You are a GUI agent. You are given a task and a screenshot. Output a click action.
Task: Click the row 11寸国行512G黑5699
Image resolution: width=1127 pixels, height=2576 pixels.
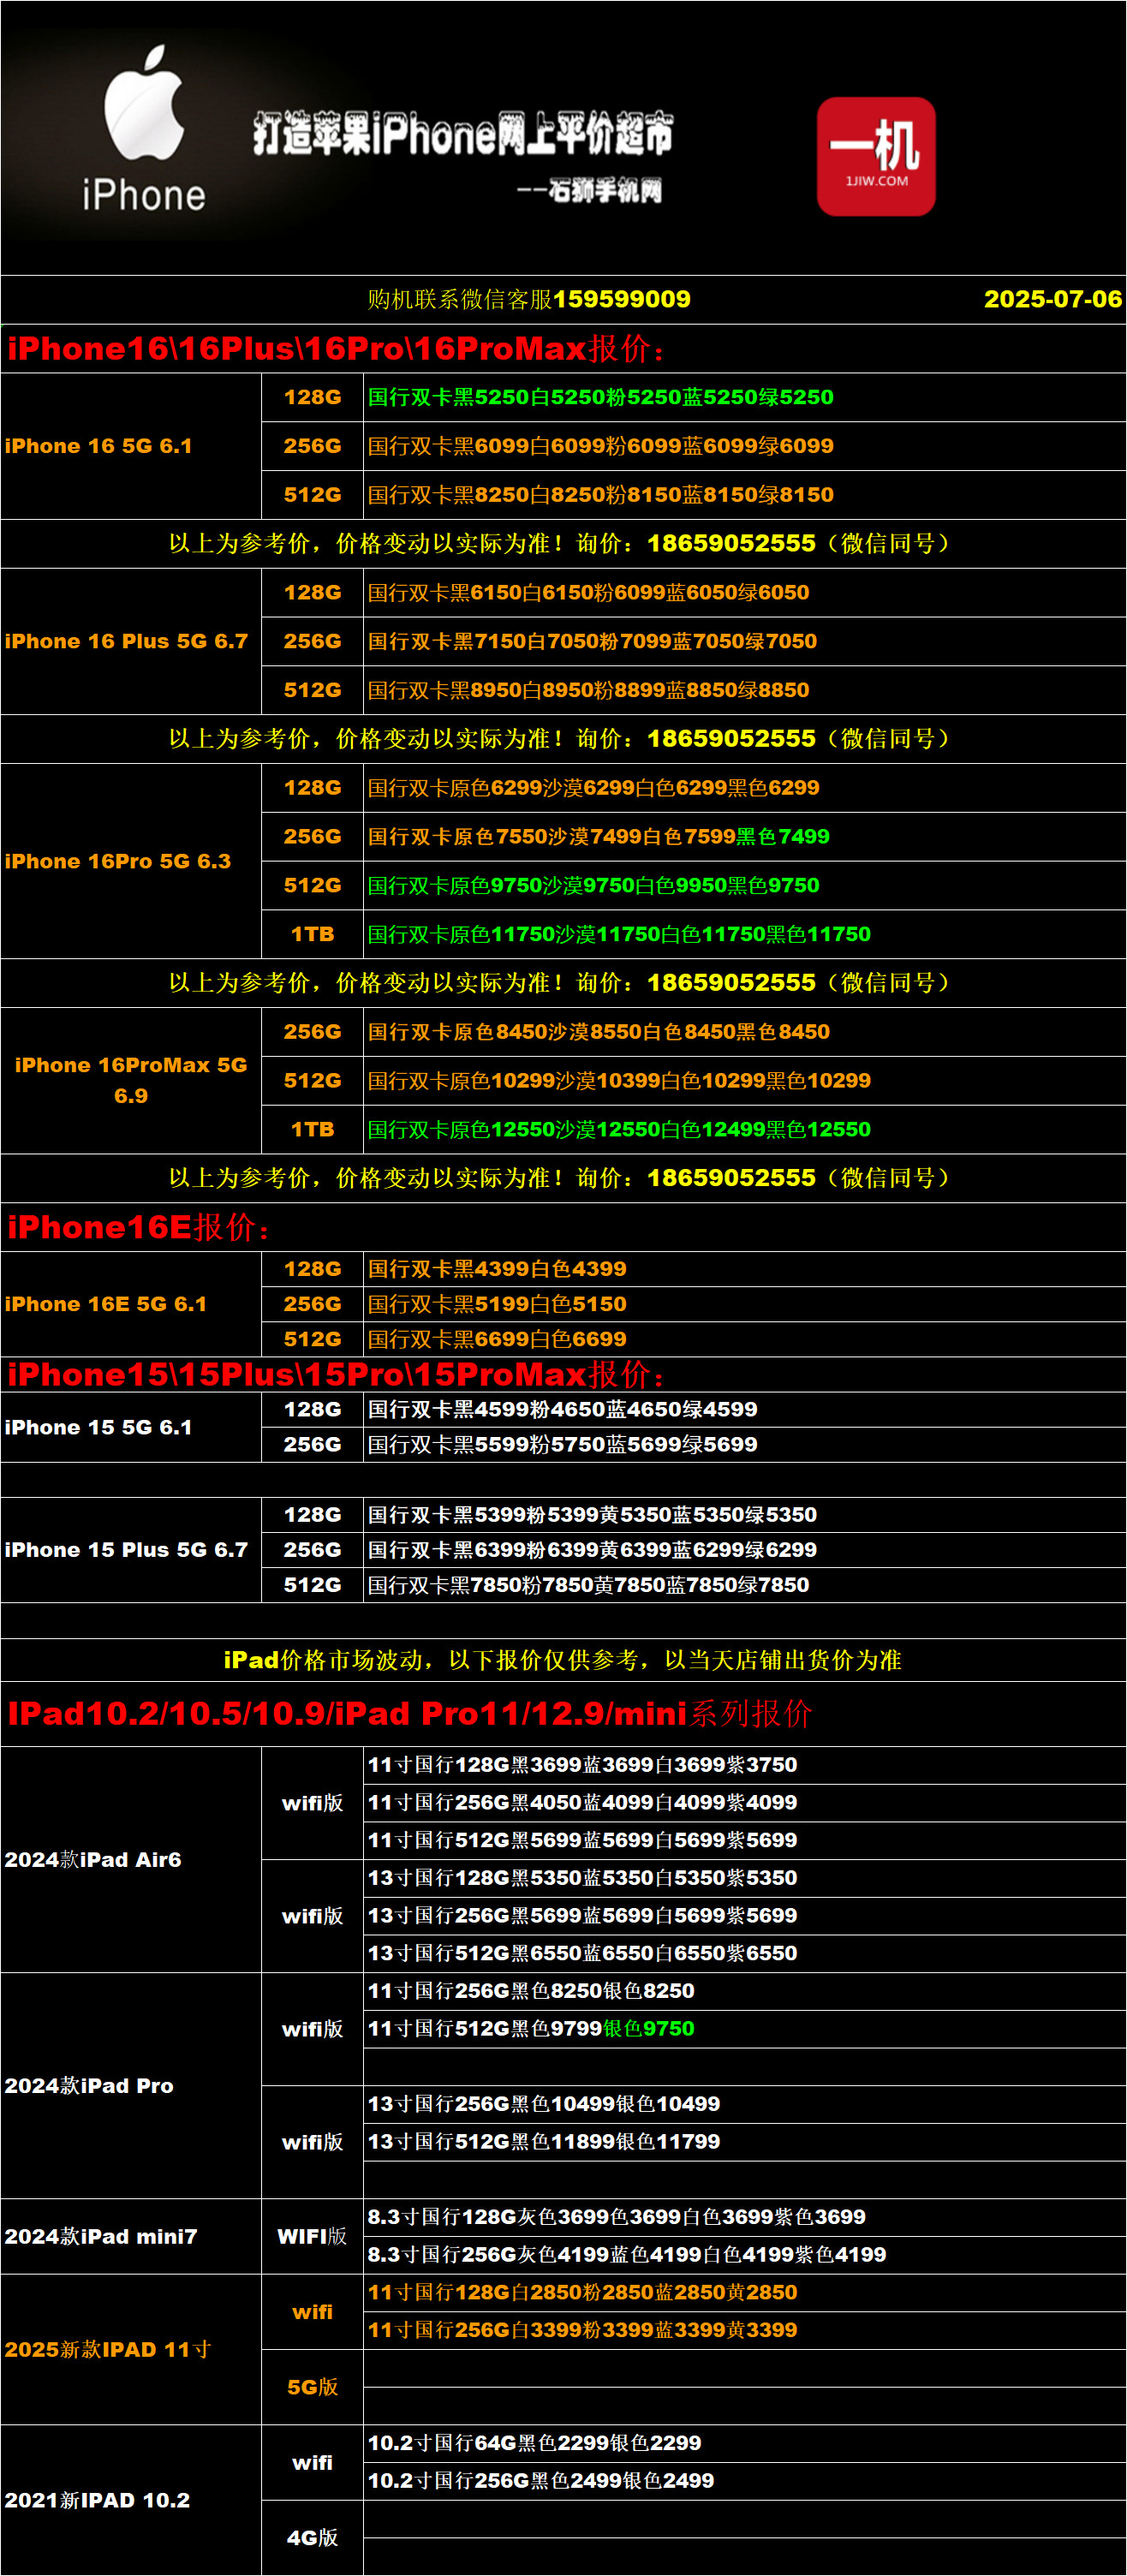(x=745, y=1840)
